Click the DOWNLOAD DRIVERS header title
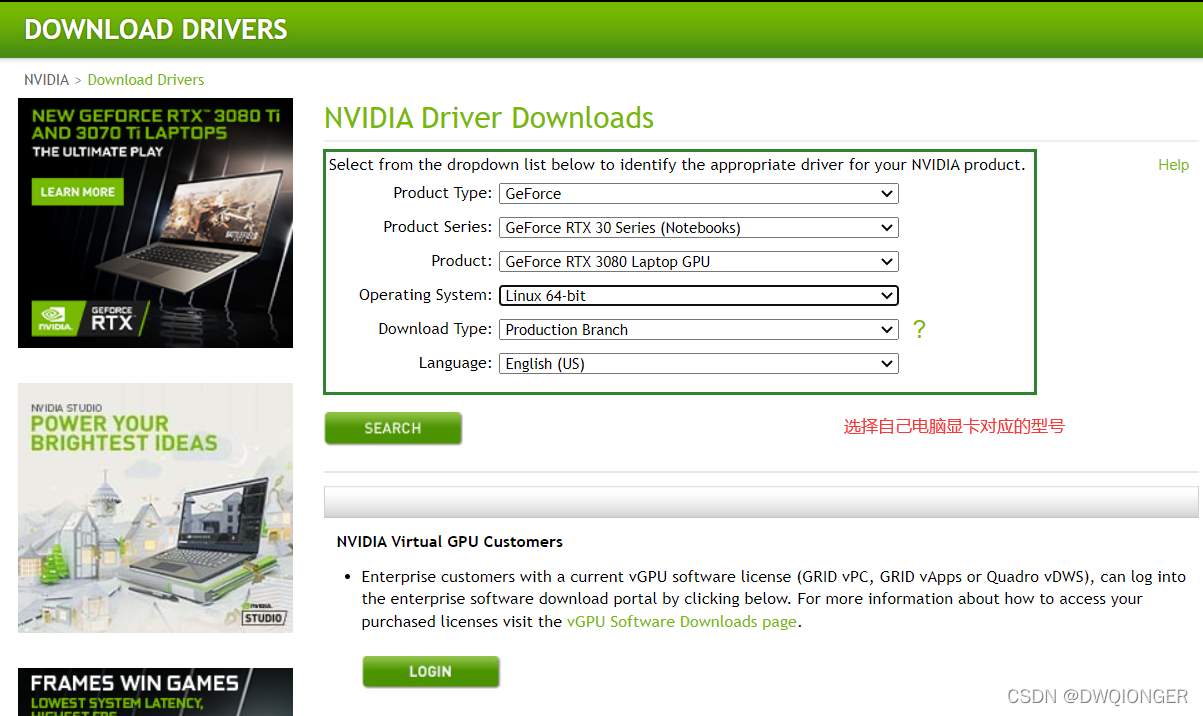Screen dimensions: 1203x716 click(x=156, y=30)
